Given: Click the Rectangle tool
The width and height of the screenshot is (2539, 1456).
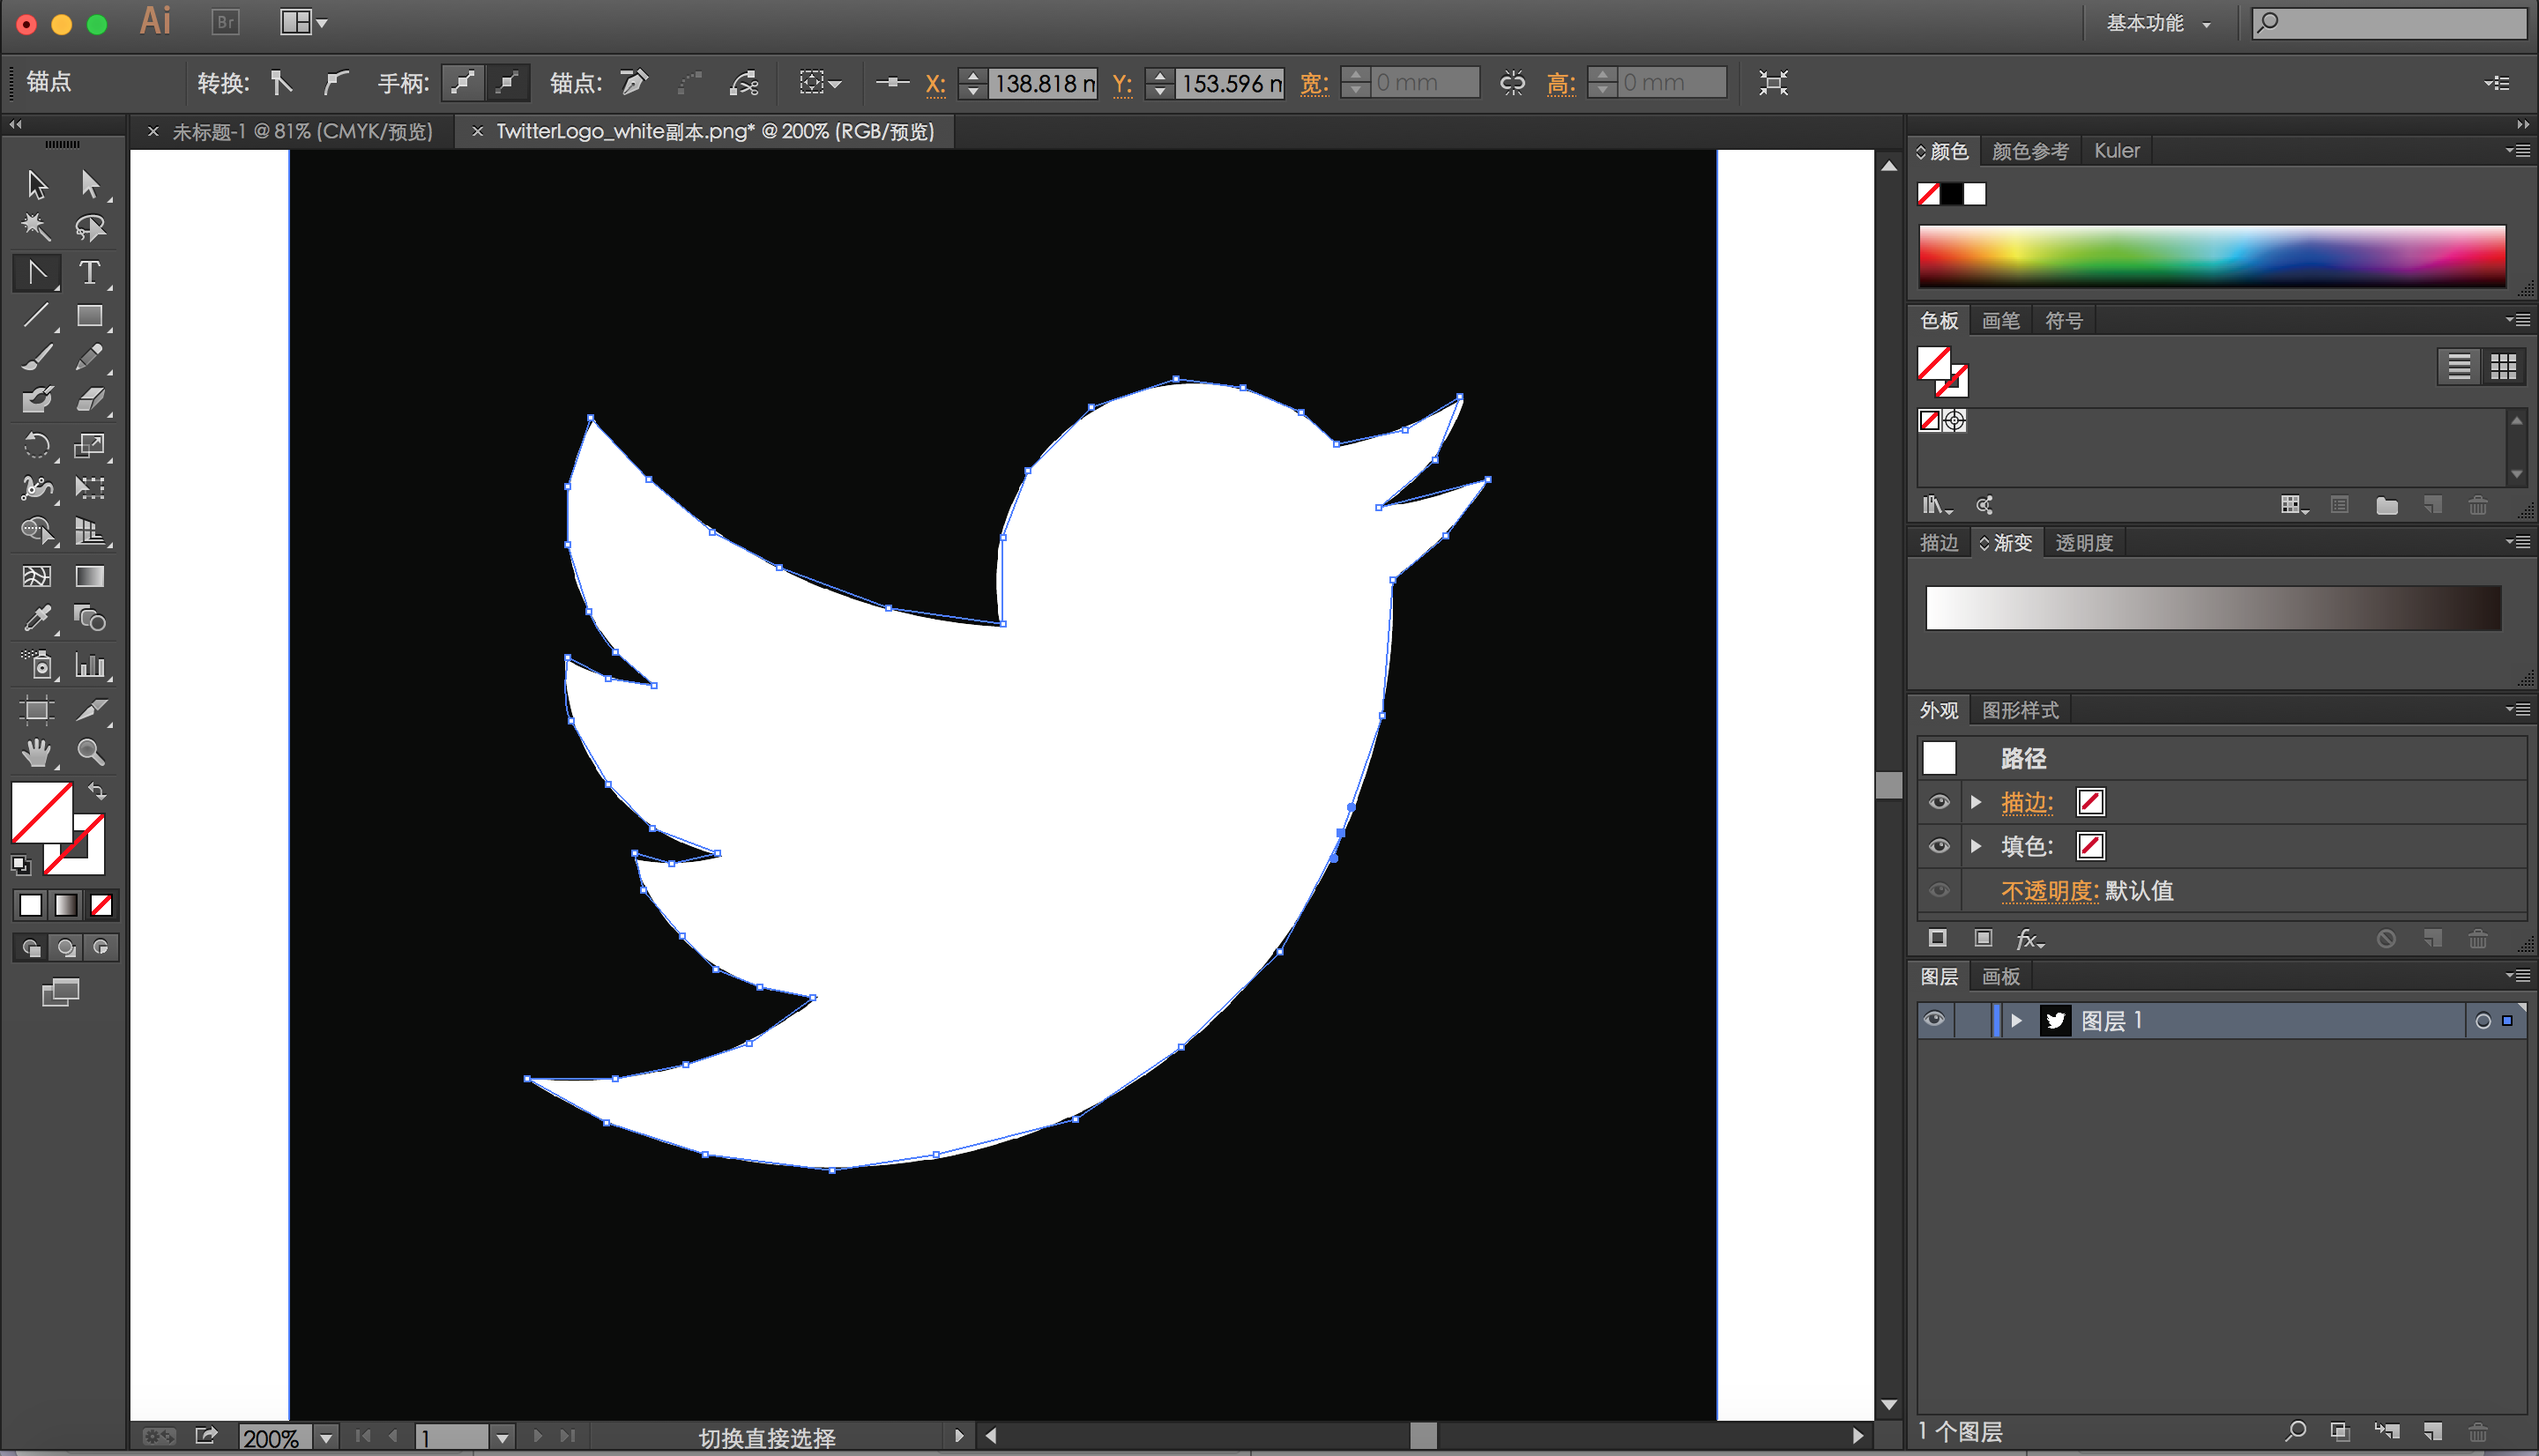Looking at the screenshot, I should click(90, 316).
